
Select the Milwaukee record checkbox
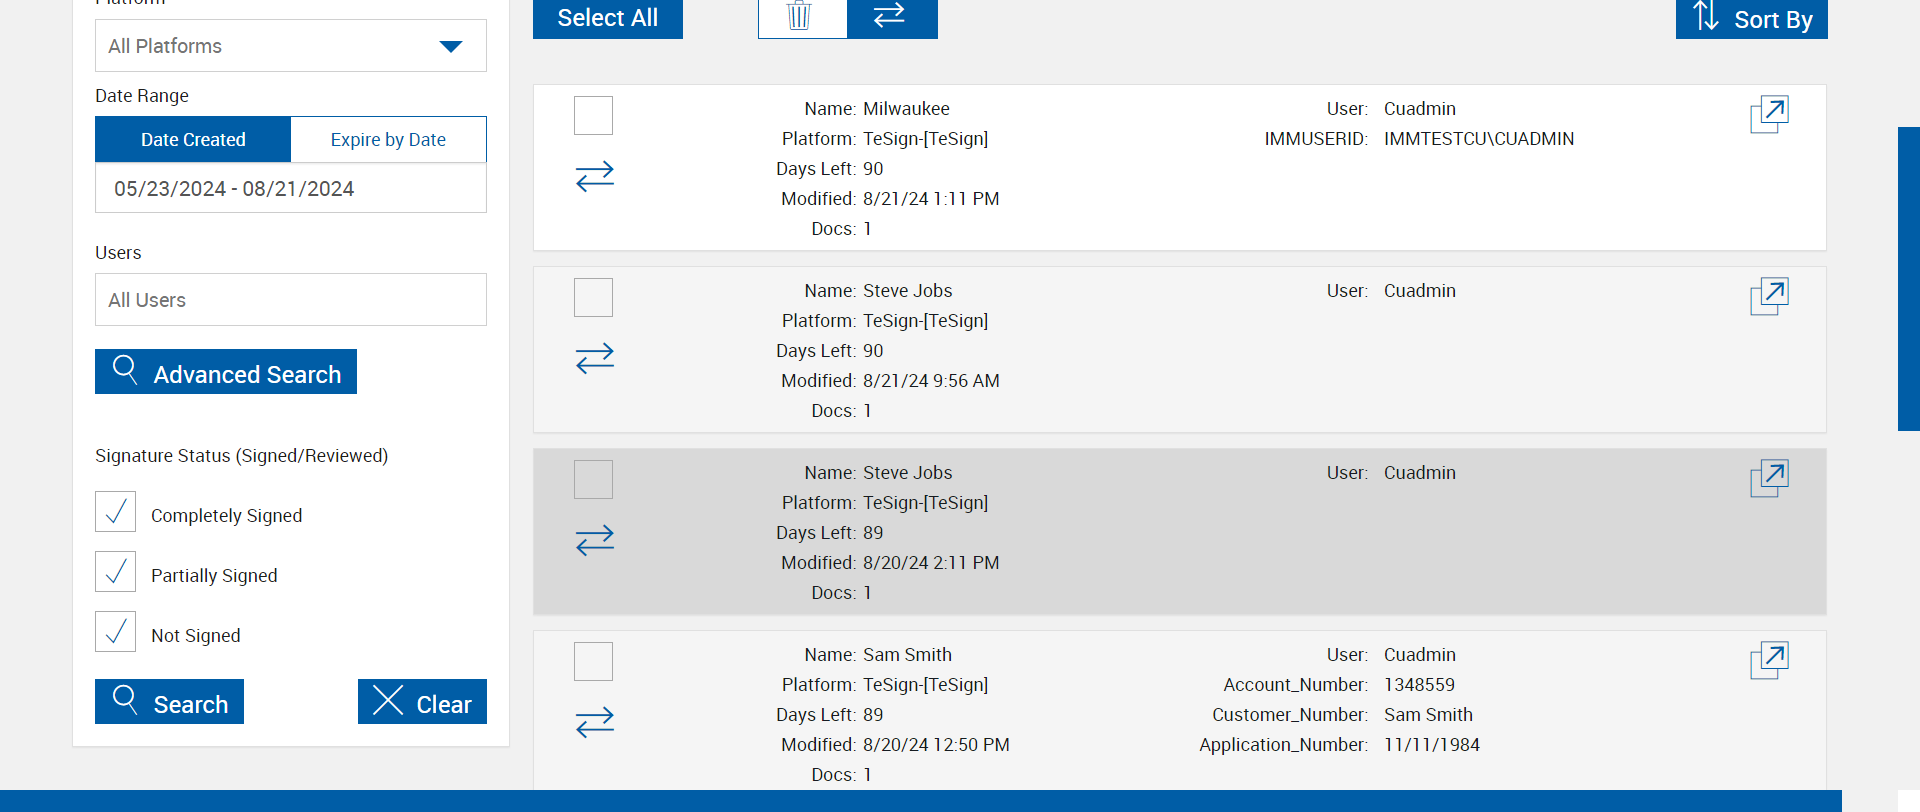tap(593, 116)
